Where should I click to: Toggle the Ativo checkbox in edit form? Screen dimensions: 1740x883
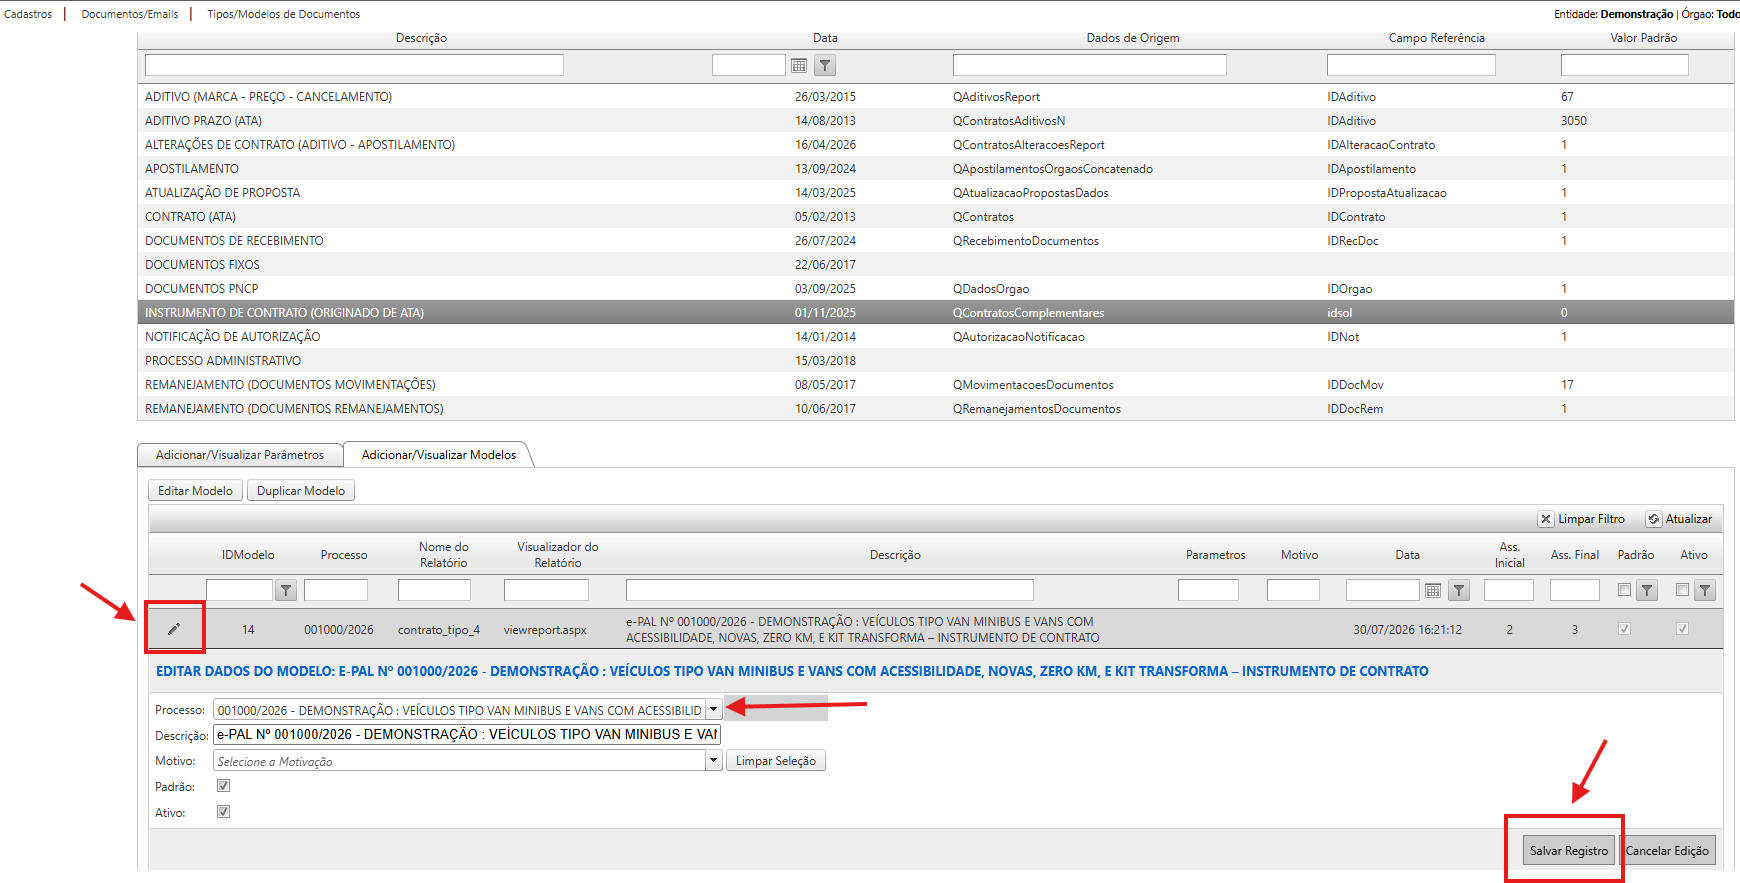click(x=223, y=812)
